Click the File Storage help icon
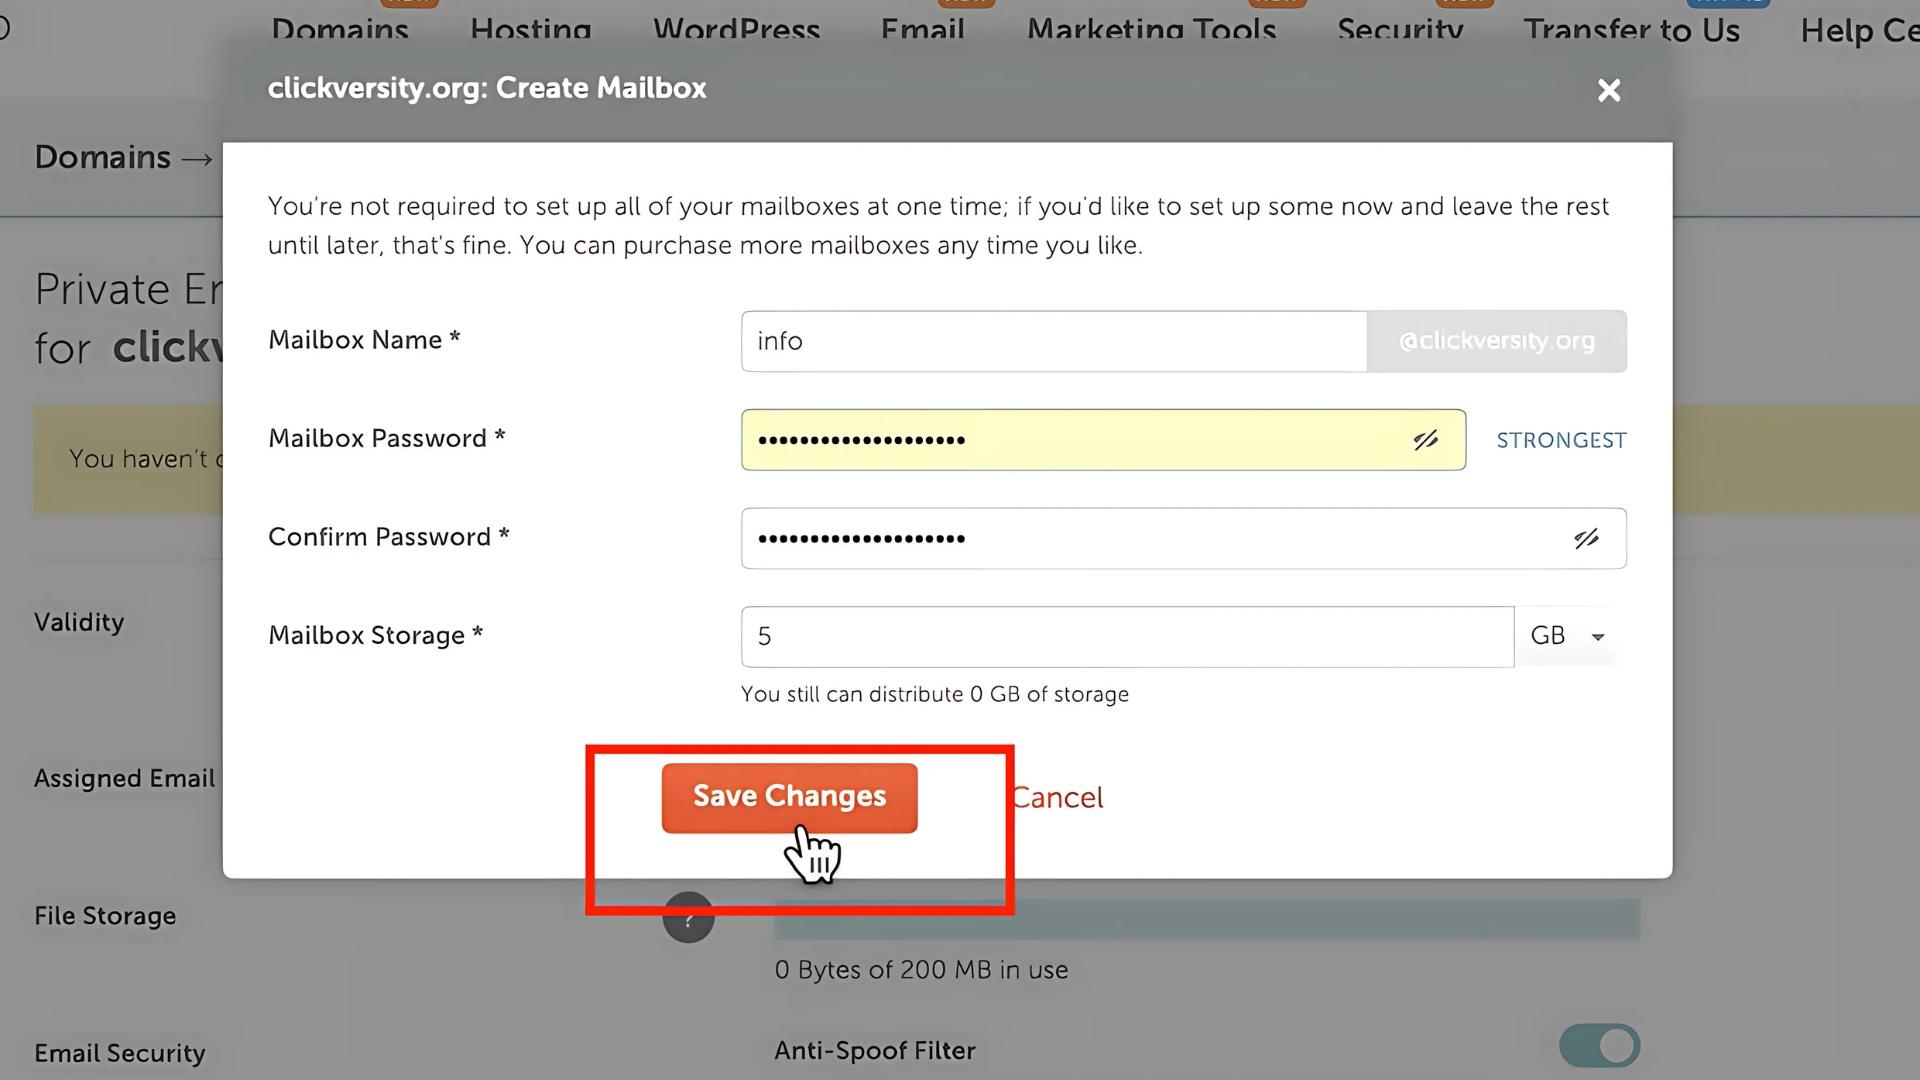1920x1080 pixels. click(688, 917)
